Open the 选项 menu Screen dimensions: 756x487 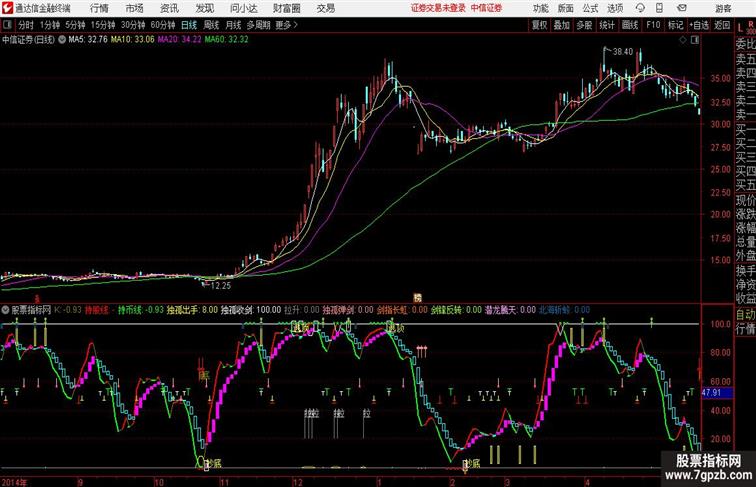(615, 8)
